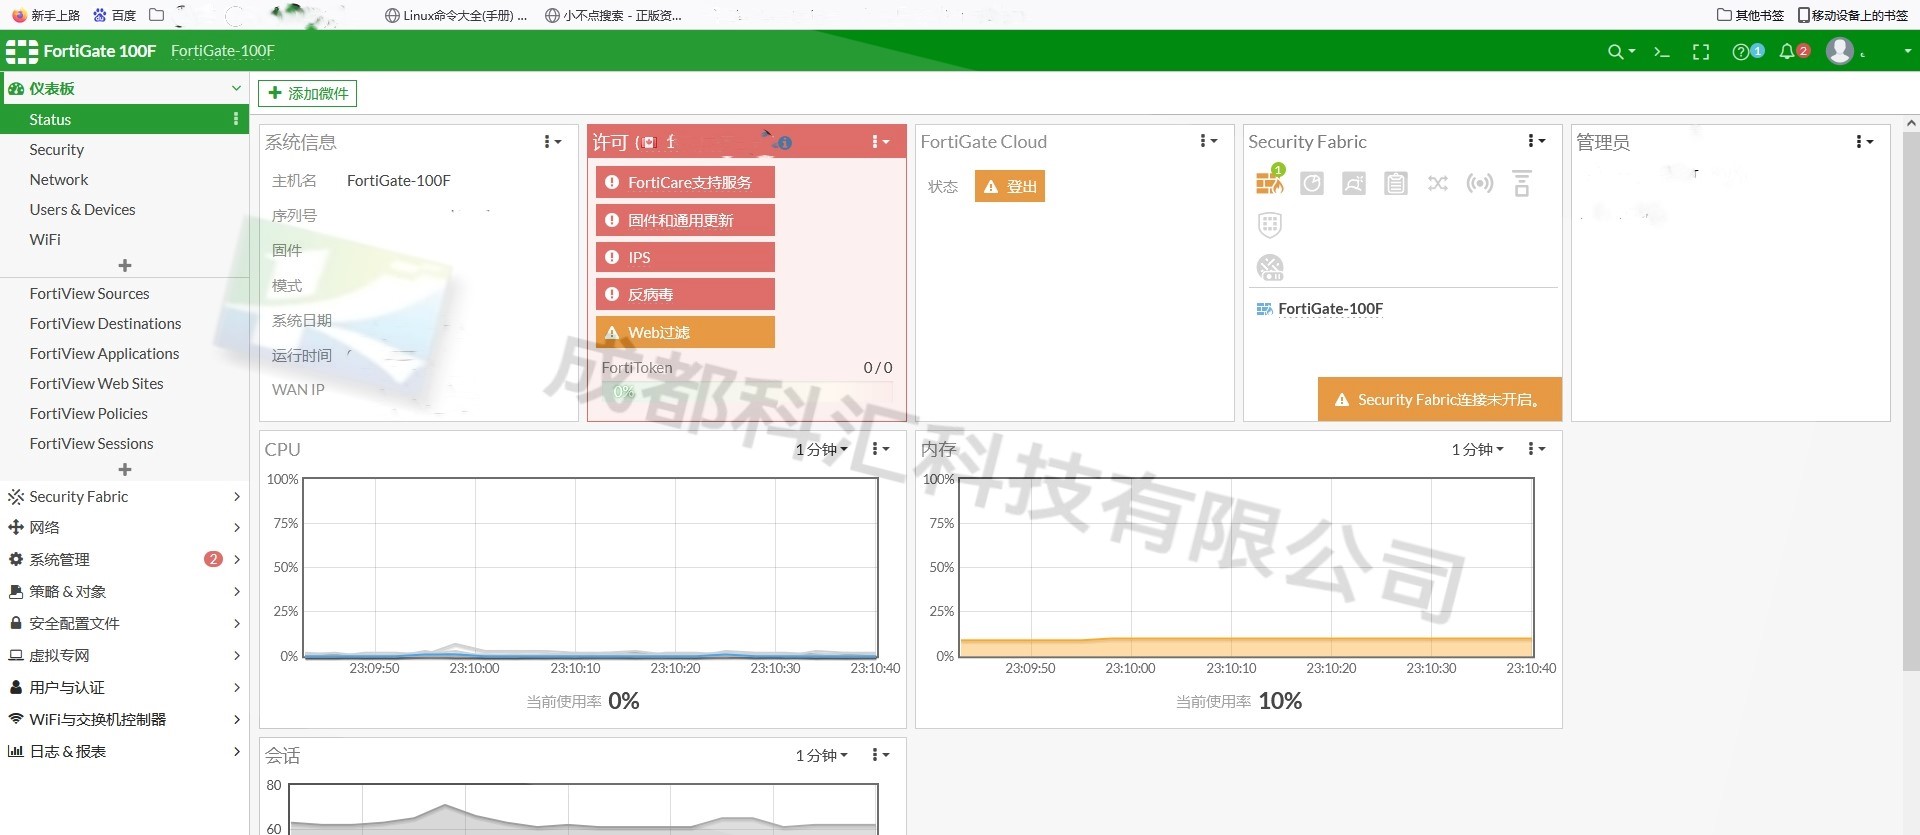
Task: Click the info icon in license widget header
Action: [x=785, y=143]
